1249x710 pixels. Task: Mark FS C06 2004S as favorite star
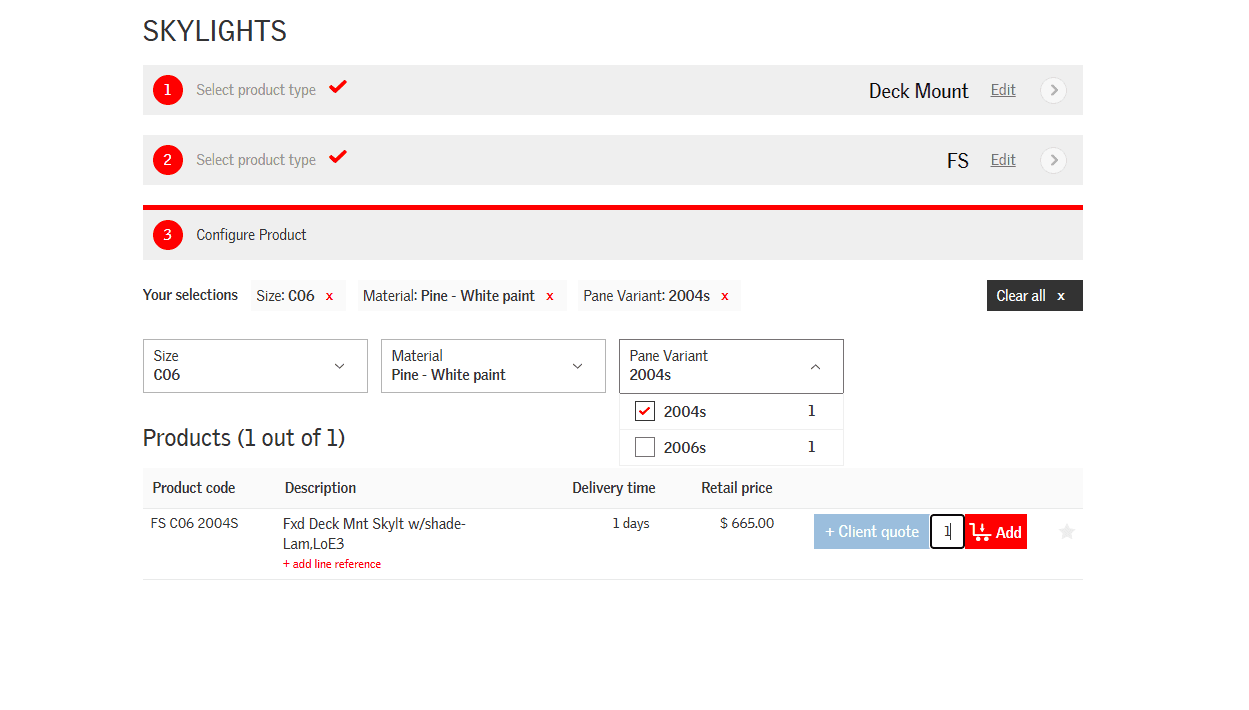click(x=1067, y=532)
